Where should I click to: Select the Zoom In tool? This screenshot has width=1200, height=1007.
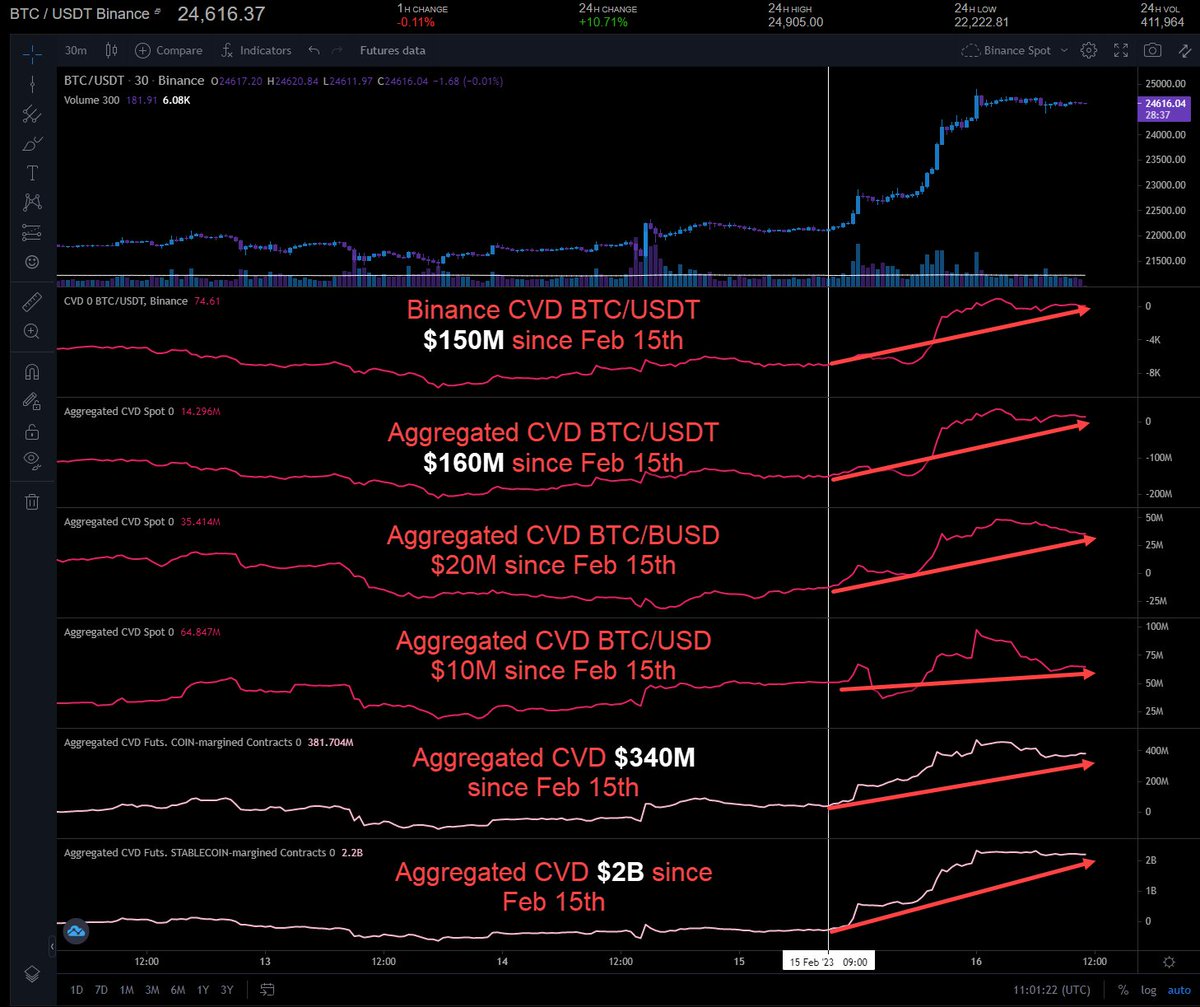31,330
